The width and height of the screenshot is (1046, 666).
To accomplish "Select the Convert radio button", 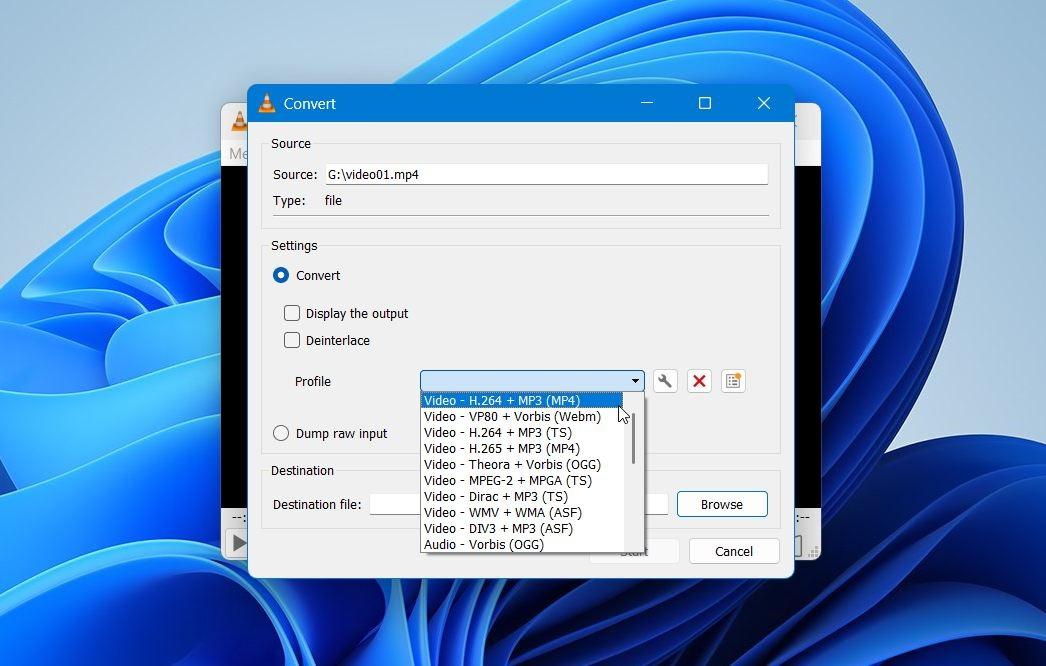I will (281, 275).
